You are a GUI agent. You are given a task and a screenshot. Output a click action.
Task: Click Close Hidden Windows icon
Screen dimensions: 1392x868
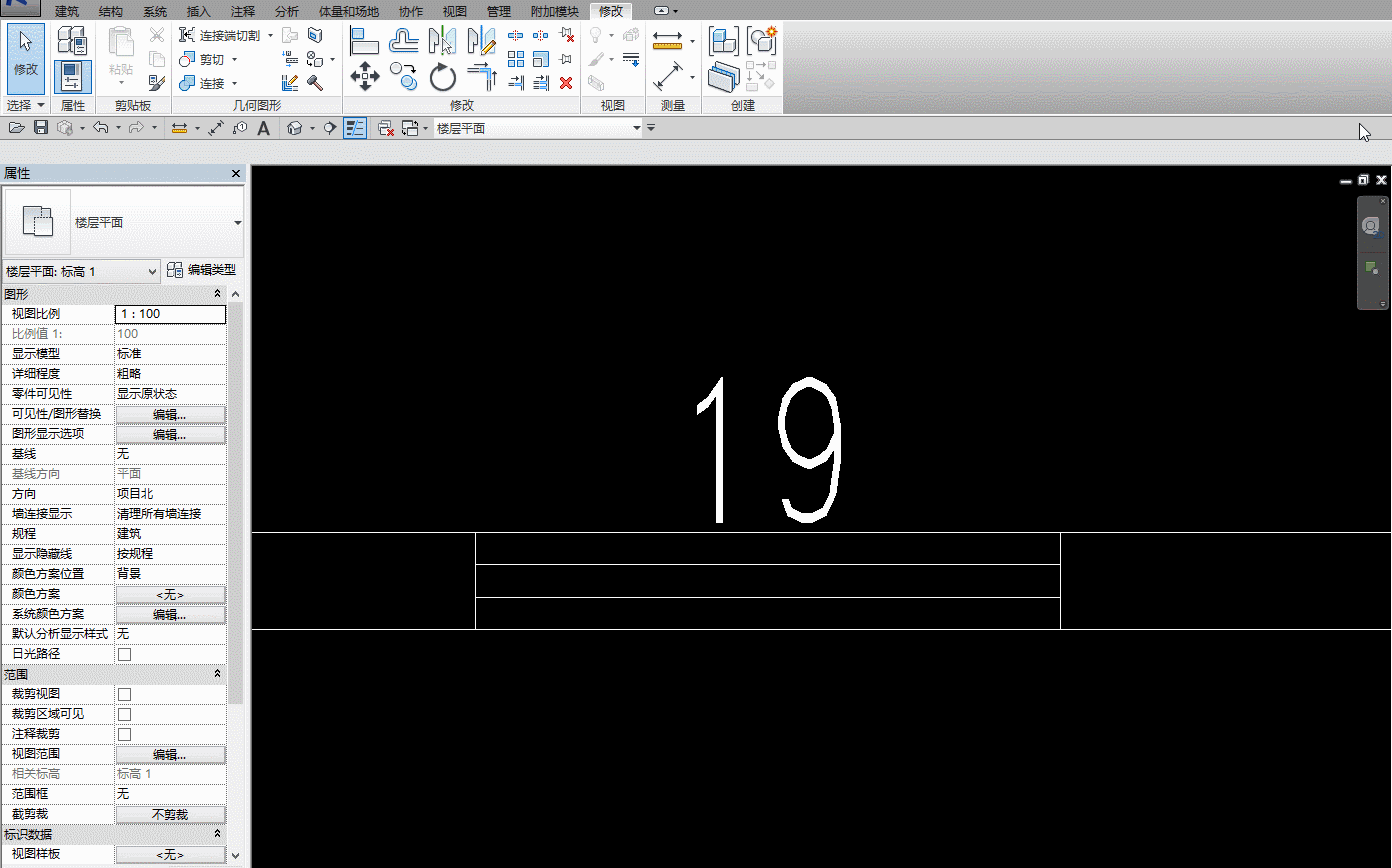[385, 128]
